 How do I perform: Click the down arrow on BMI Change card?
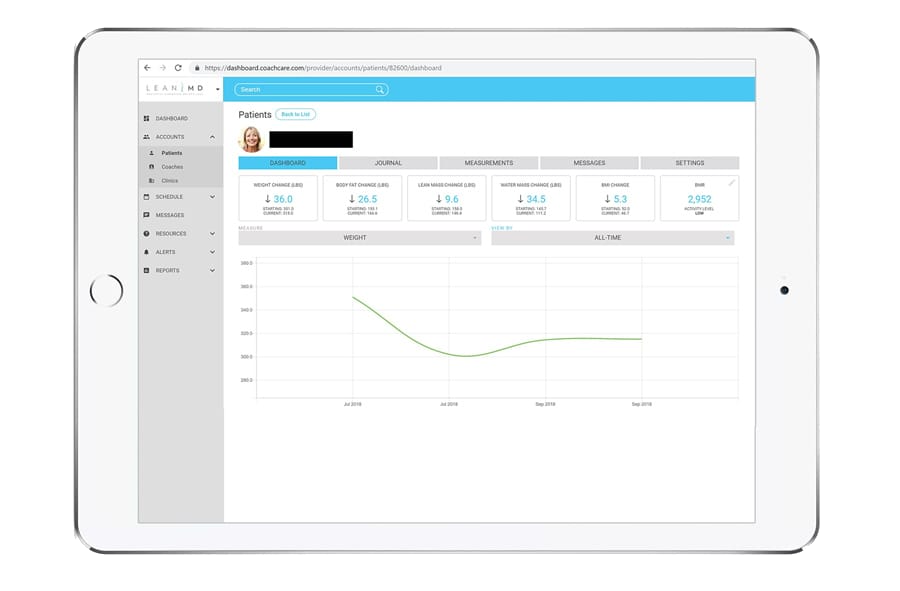coord(607,199)
